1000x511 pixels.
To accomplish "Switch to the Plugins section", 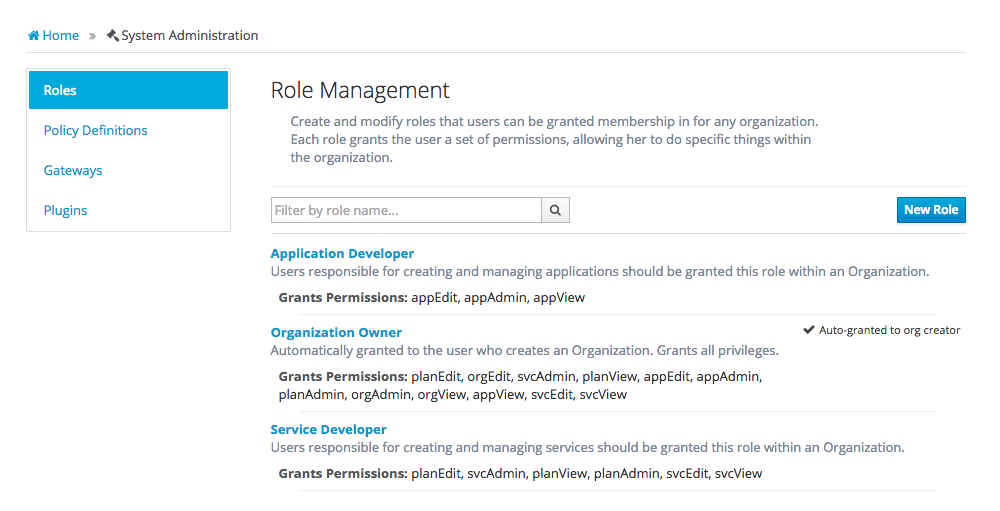I will pos(65,210).
